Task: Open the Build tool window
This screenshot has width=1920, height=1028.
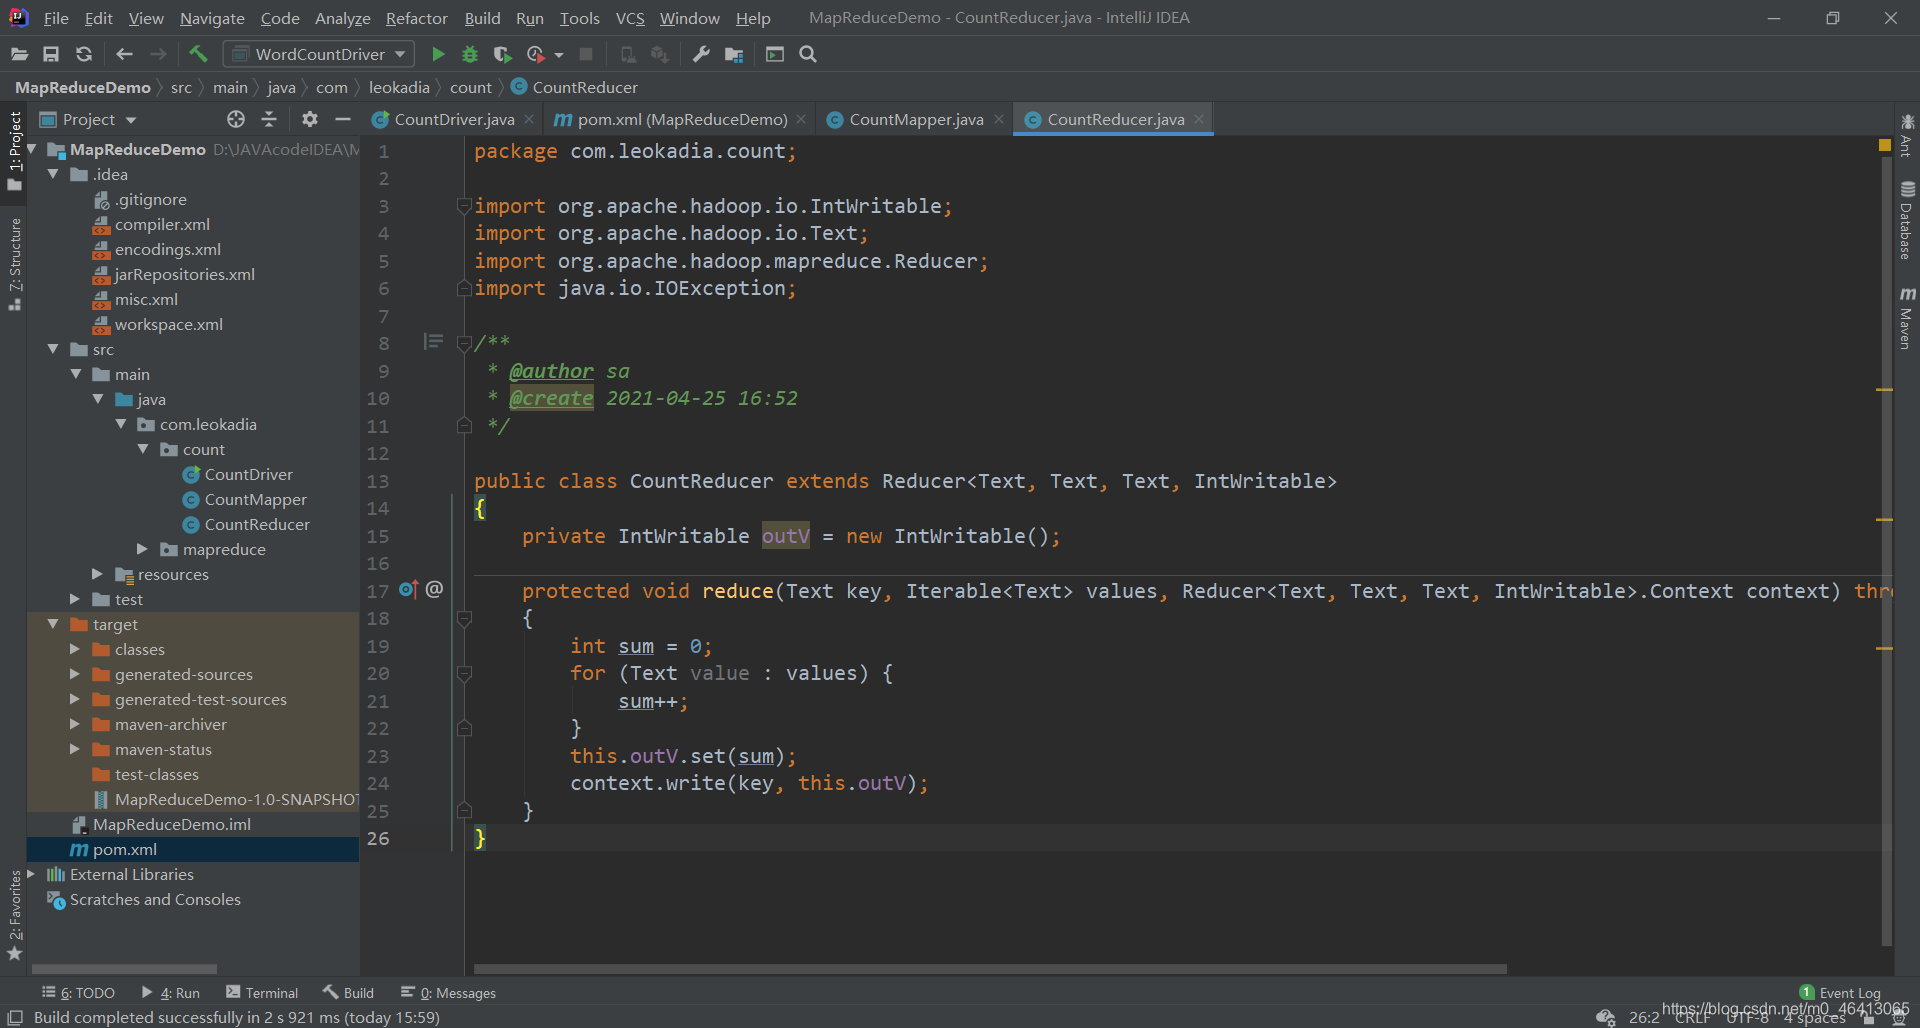Action: pyautogui.click(x=348, y=993)
